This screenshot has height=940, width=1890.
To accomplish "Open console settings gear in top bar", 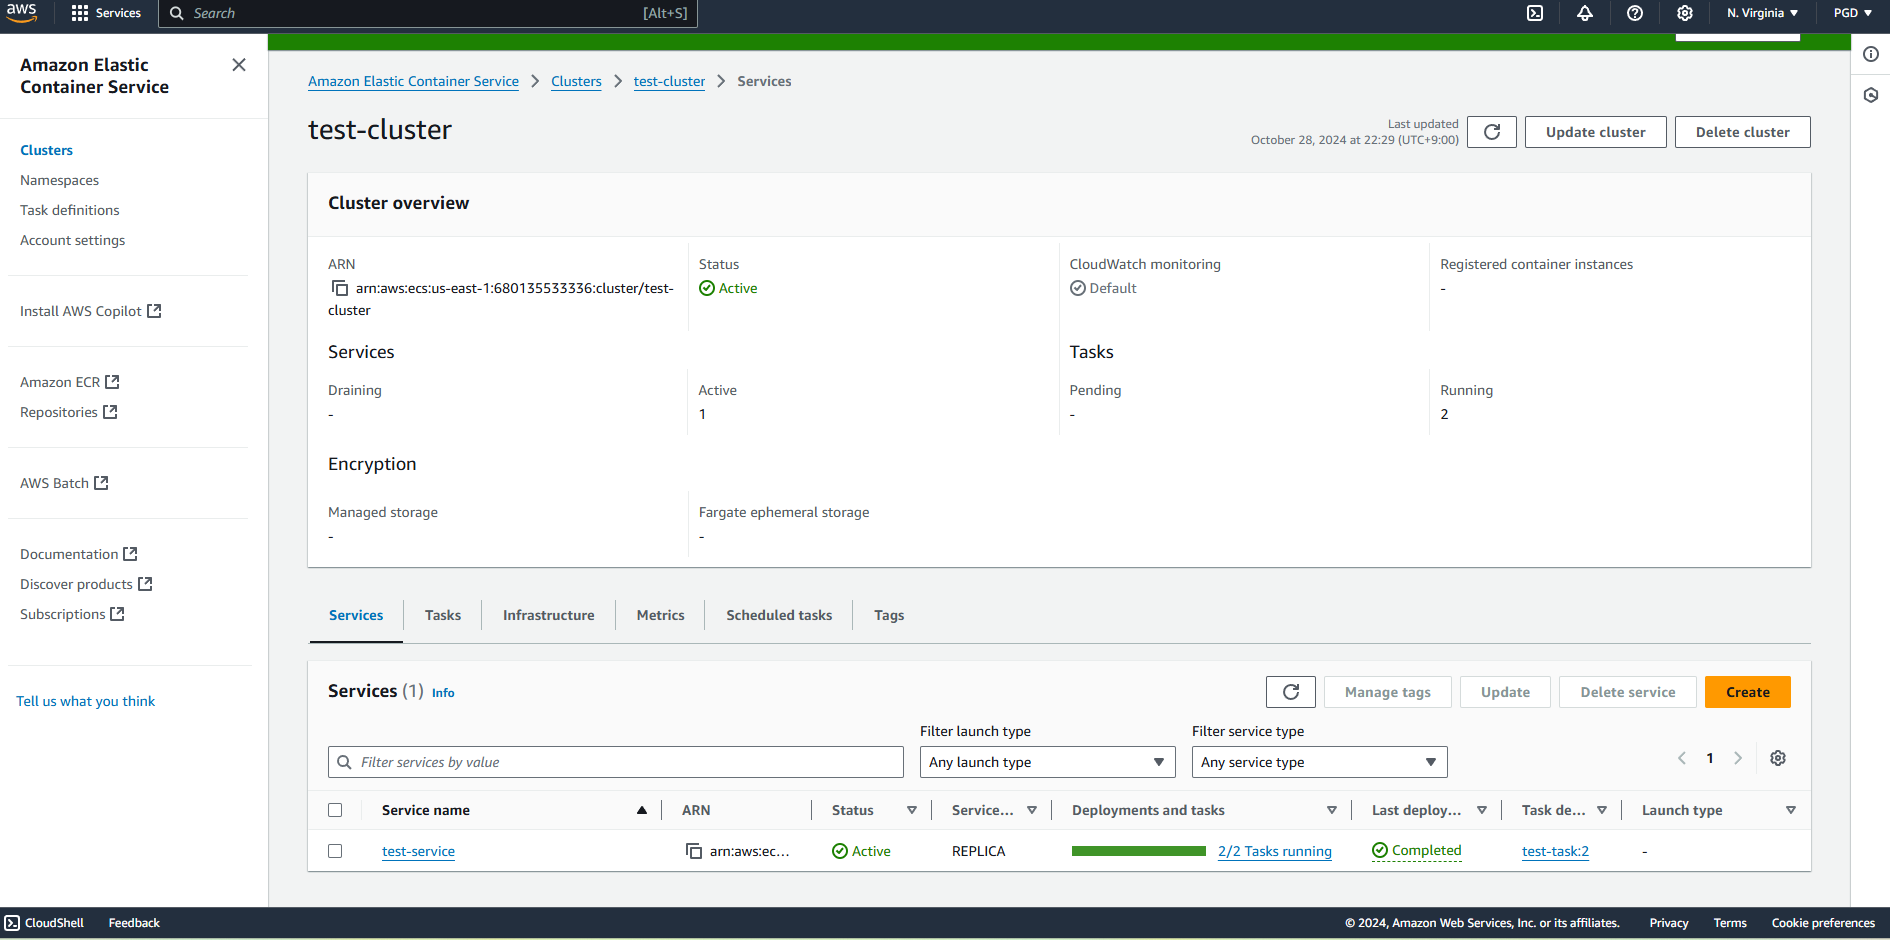I will [x=1685, y=13].
